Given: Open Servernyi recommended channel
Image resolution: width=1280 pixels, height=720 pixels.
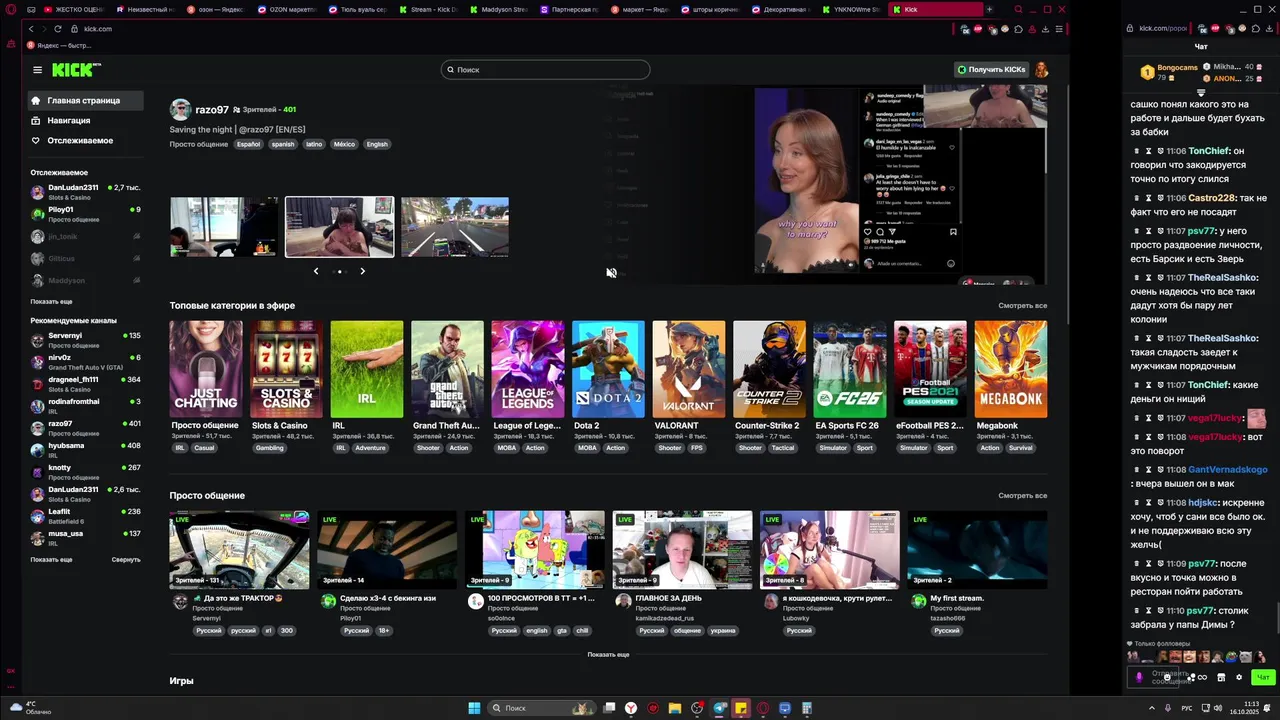Looking at the screenshot, I should 85,339.
